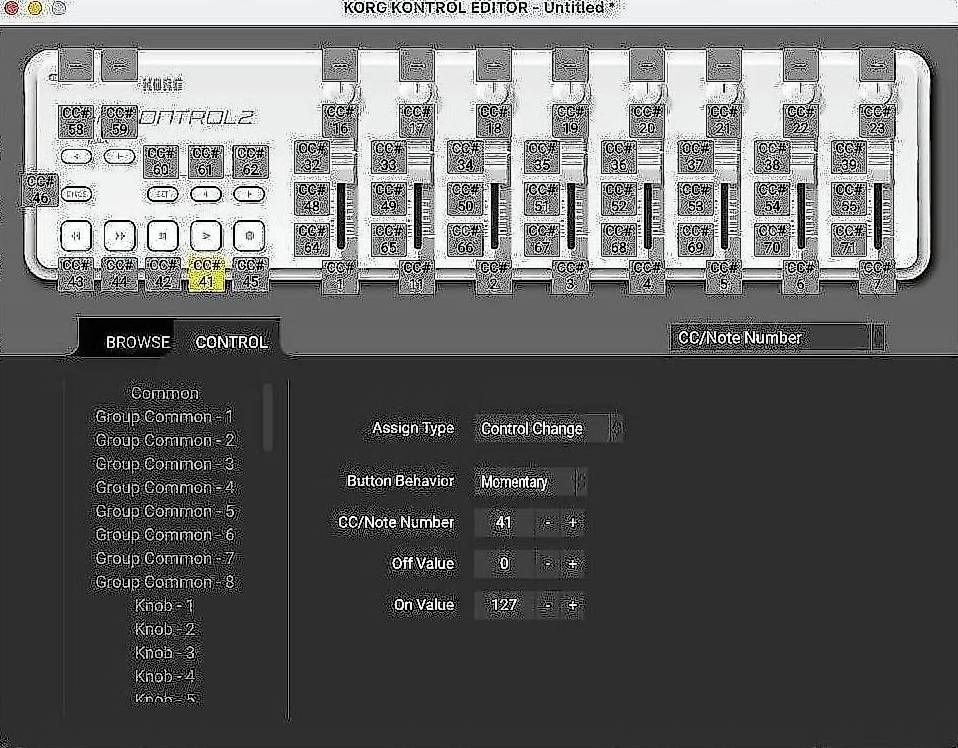The image size is (958, 748).
Task: Select the Mute button CC#53
Action: [695, 199]
